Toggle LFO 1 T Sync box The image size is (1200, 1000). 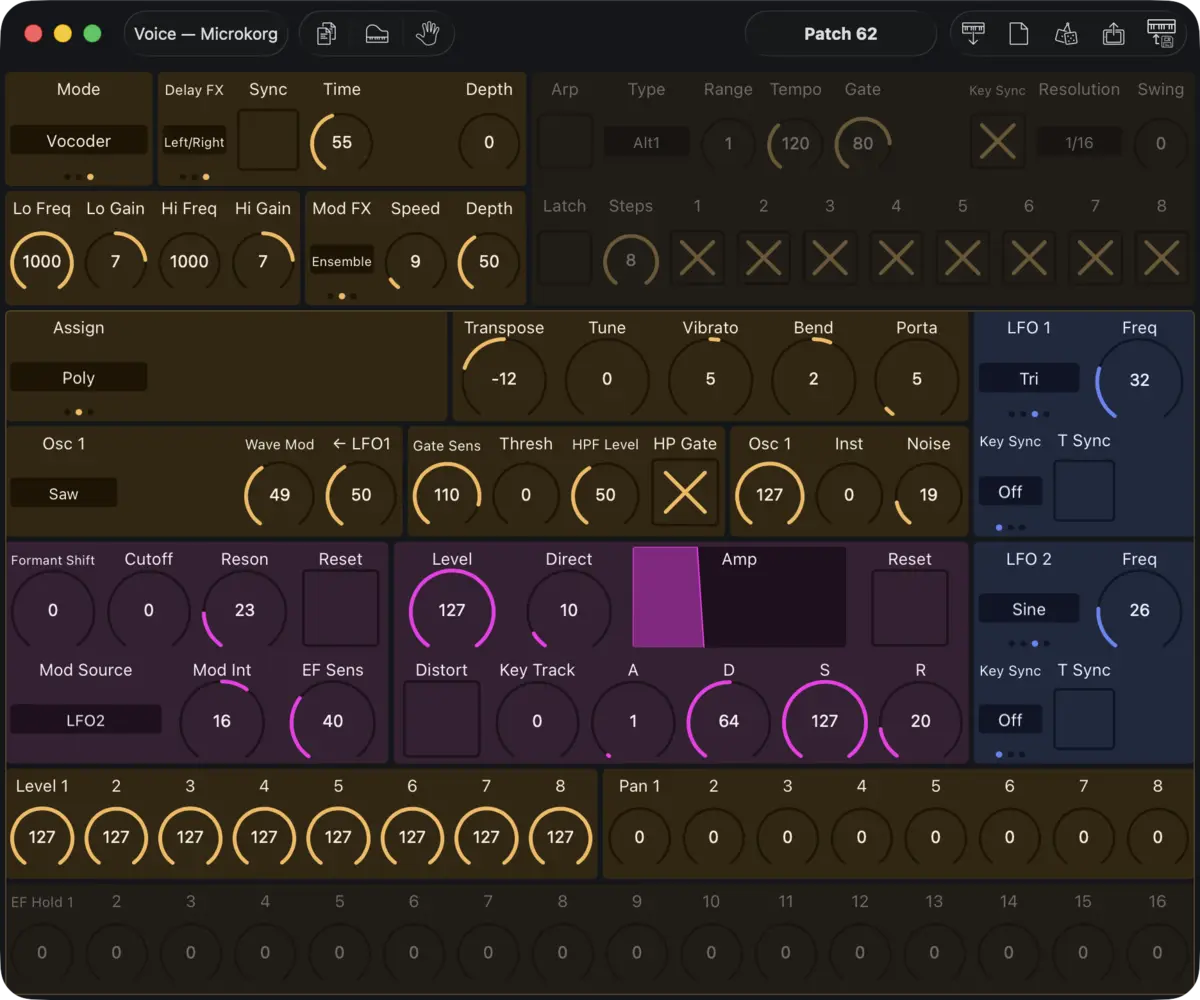(x=1084, y=491)
